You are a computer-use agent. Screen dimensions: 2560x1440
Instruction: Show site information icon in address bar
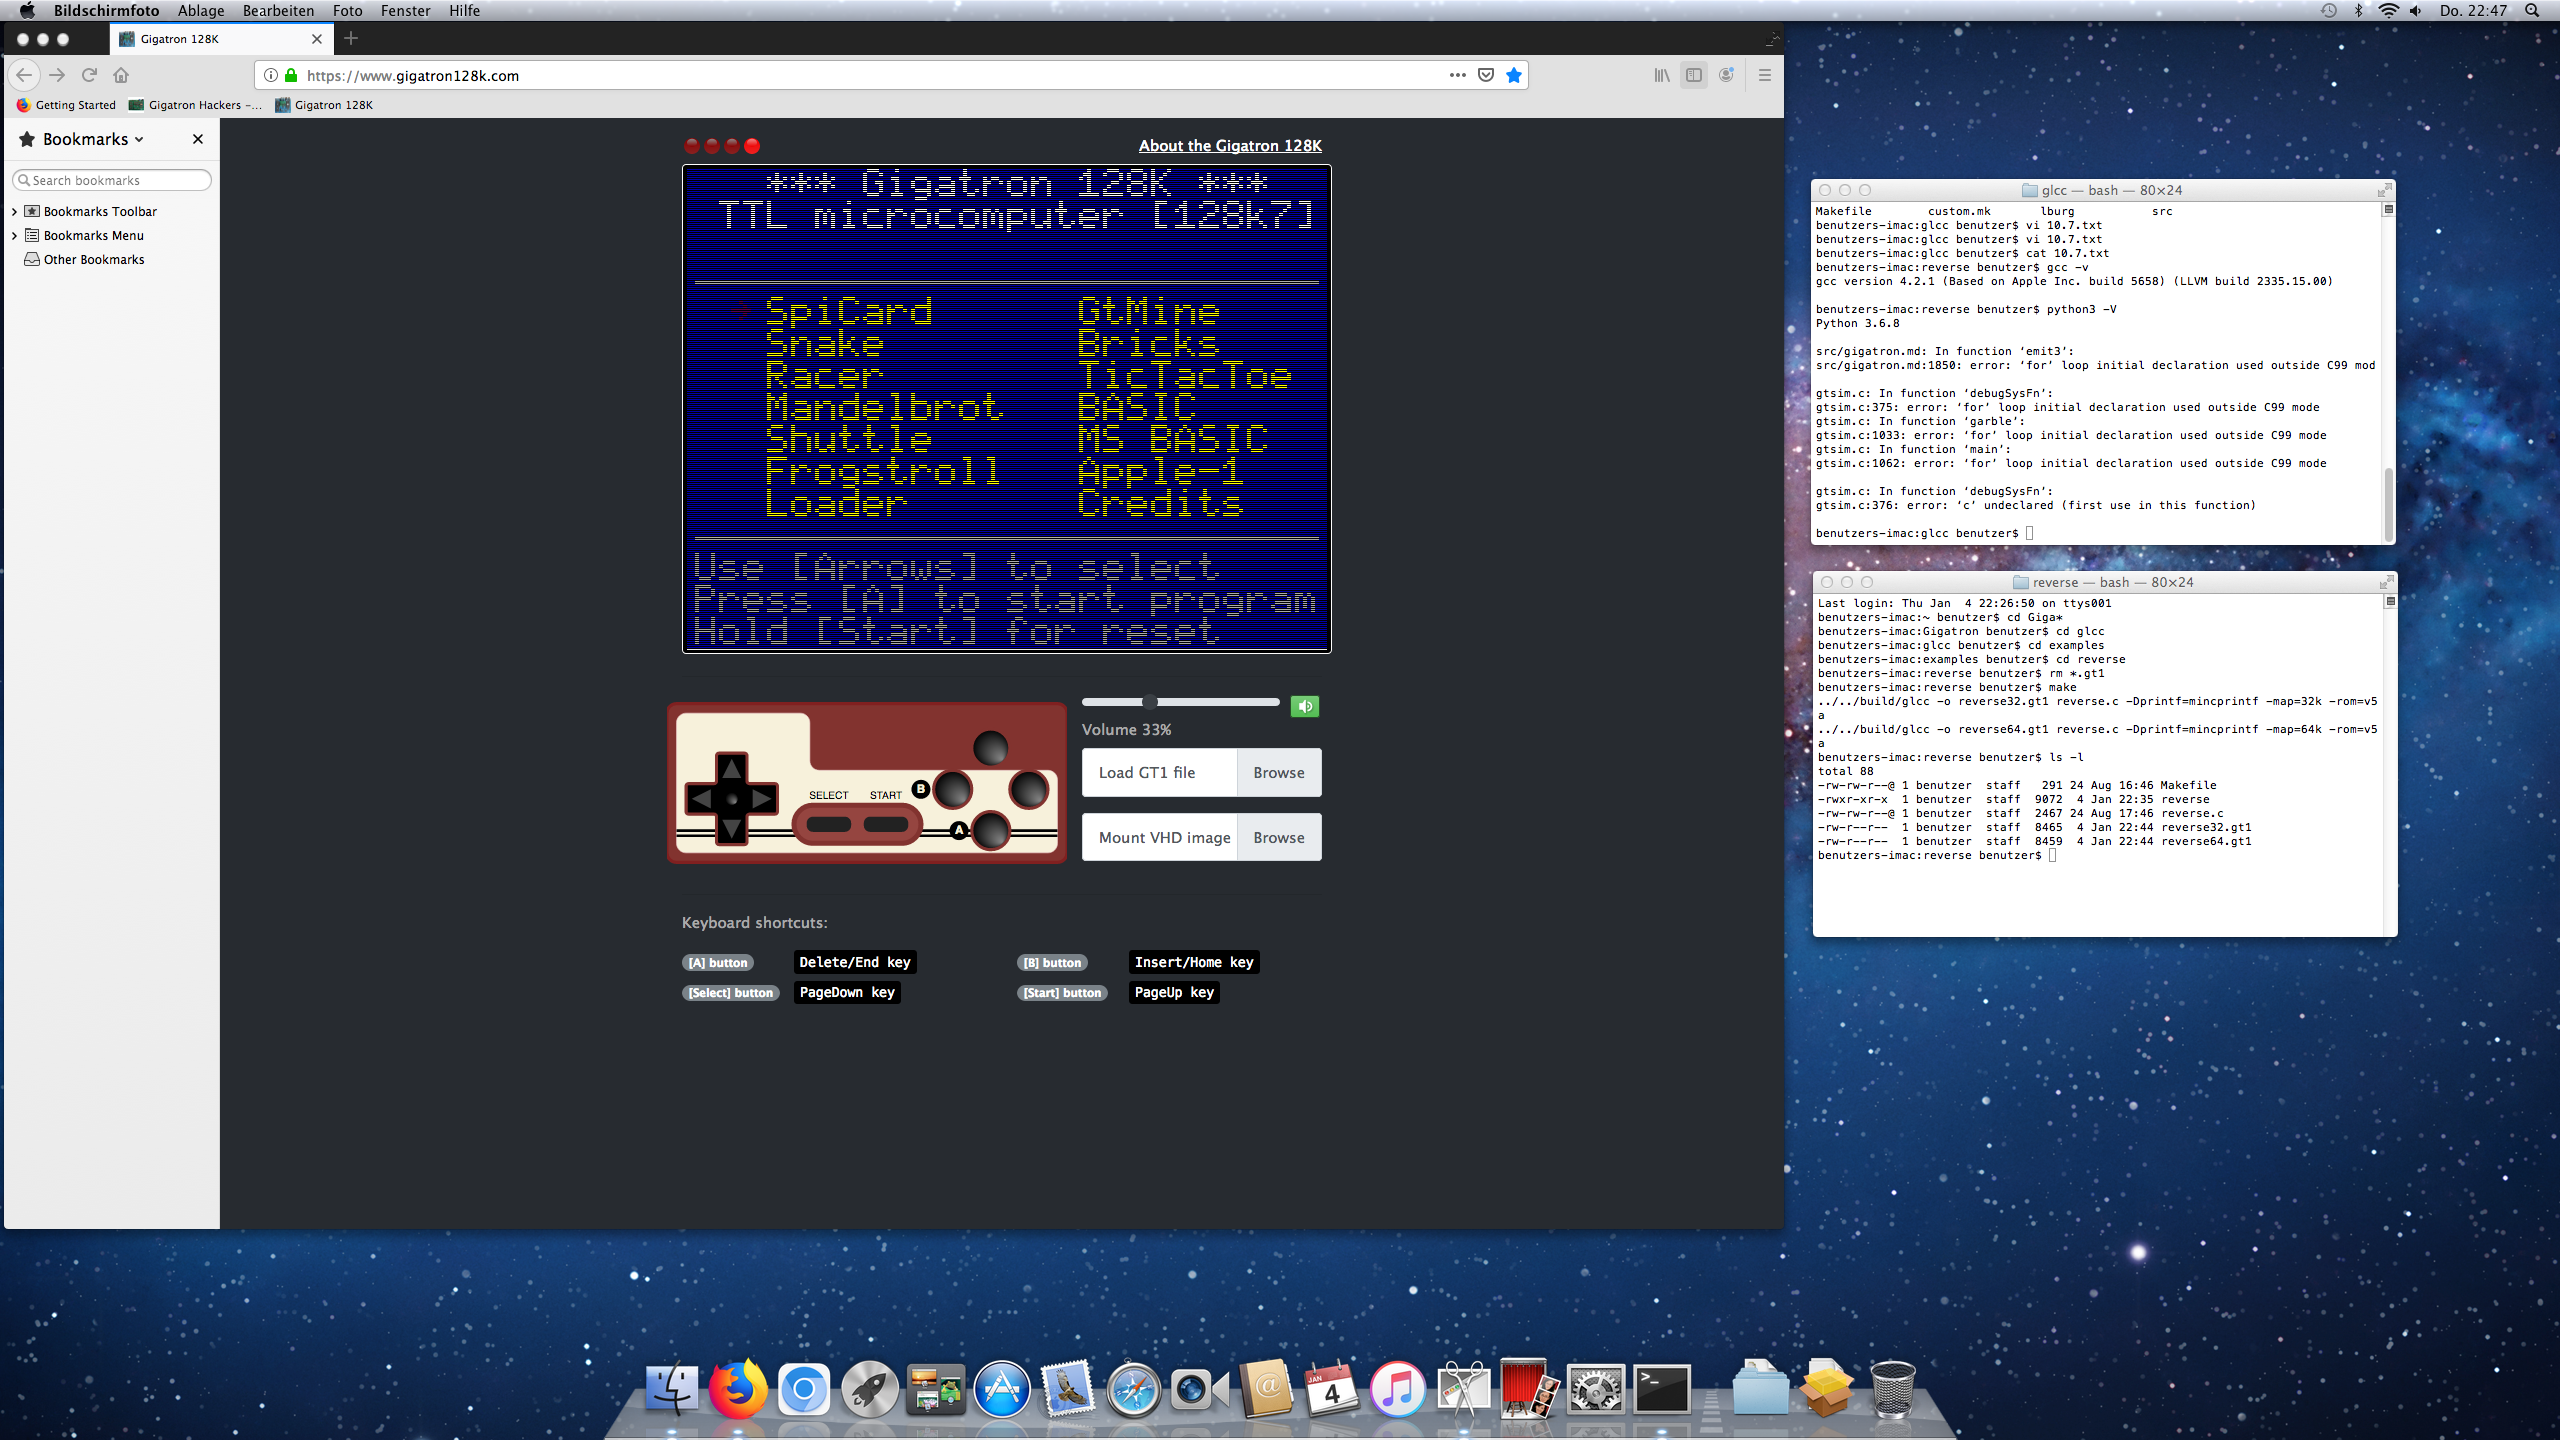click(x=270, y=75)
